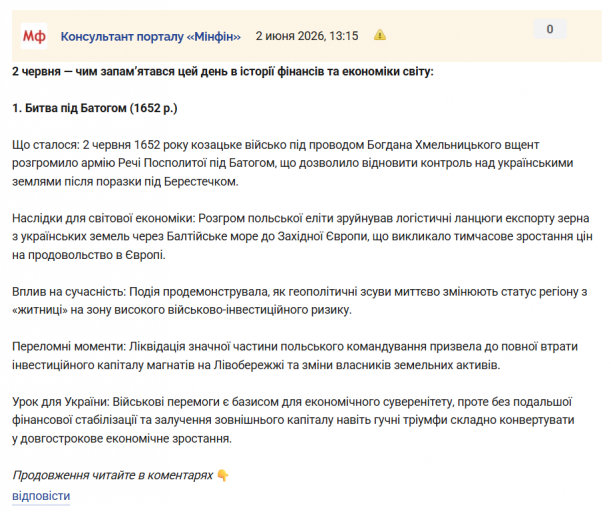This screenshot has height=512, width=611.
Task: Click the timestamp 2 июня 2026, 13:15
Action: point(307,36)
